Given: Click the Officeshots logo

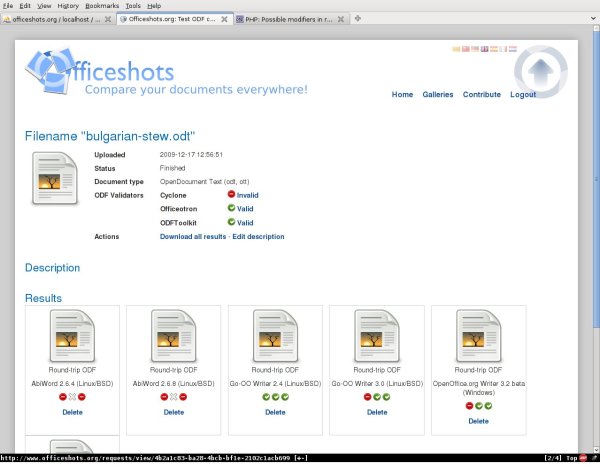Looking at the screenshot, I should 166,72.
